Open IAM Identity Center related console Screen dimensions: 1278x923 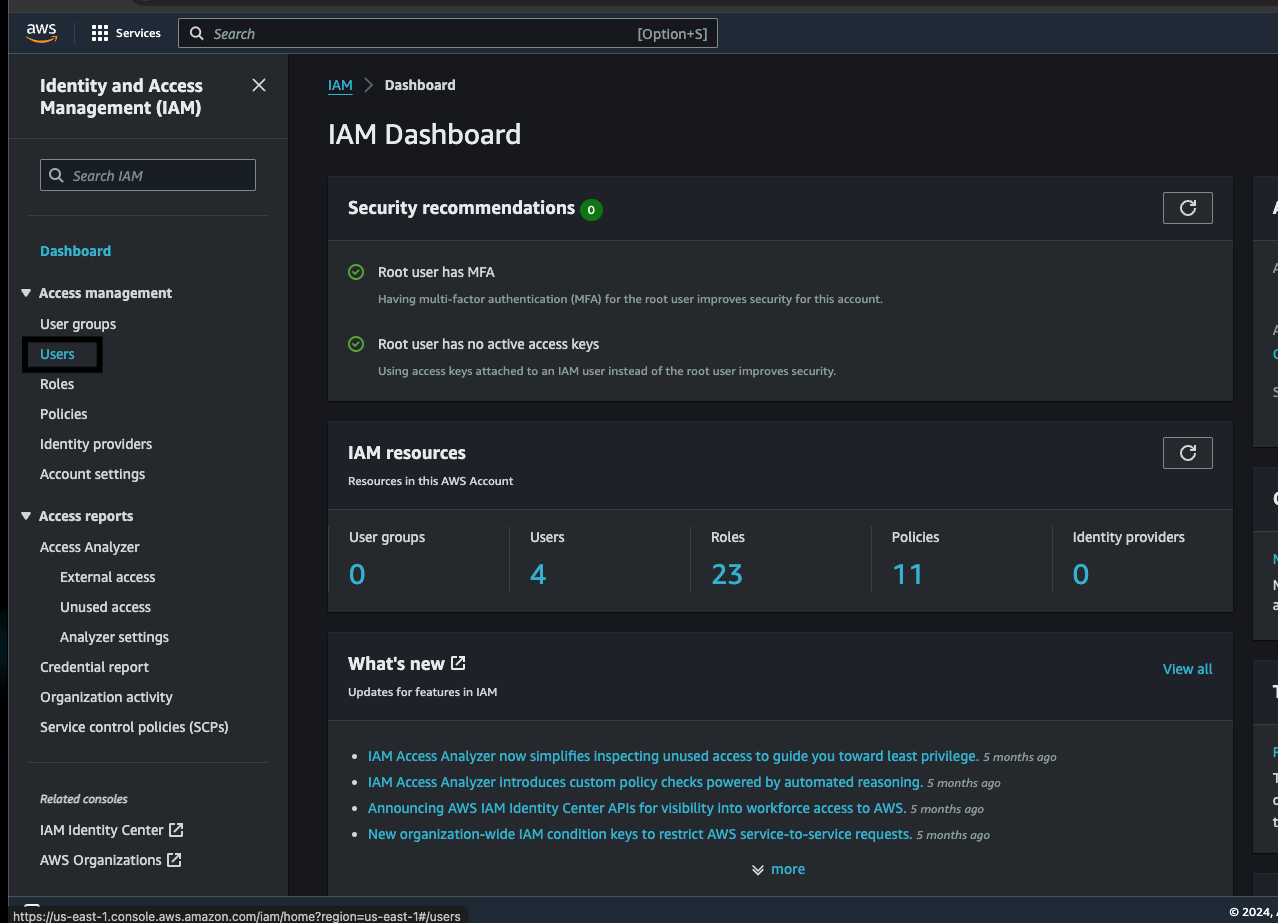click(x=102, y=830)
